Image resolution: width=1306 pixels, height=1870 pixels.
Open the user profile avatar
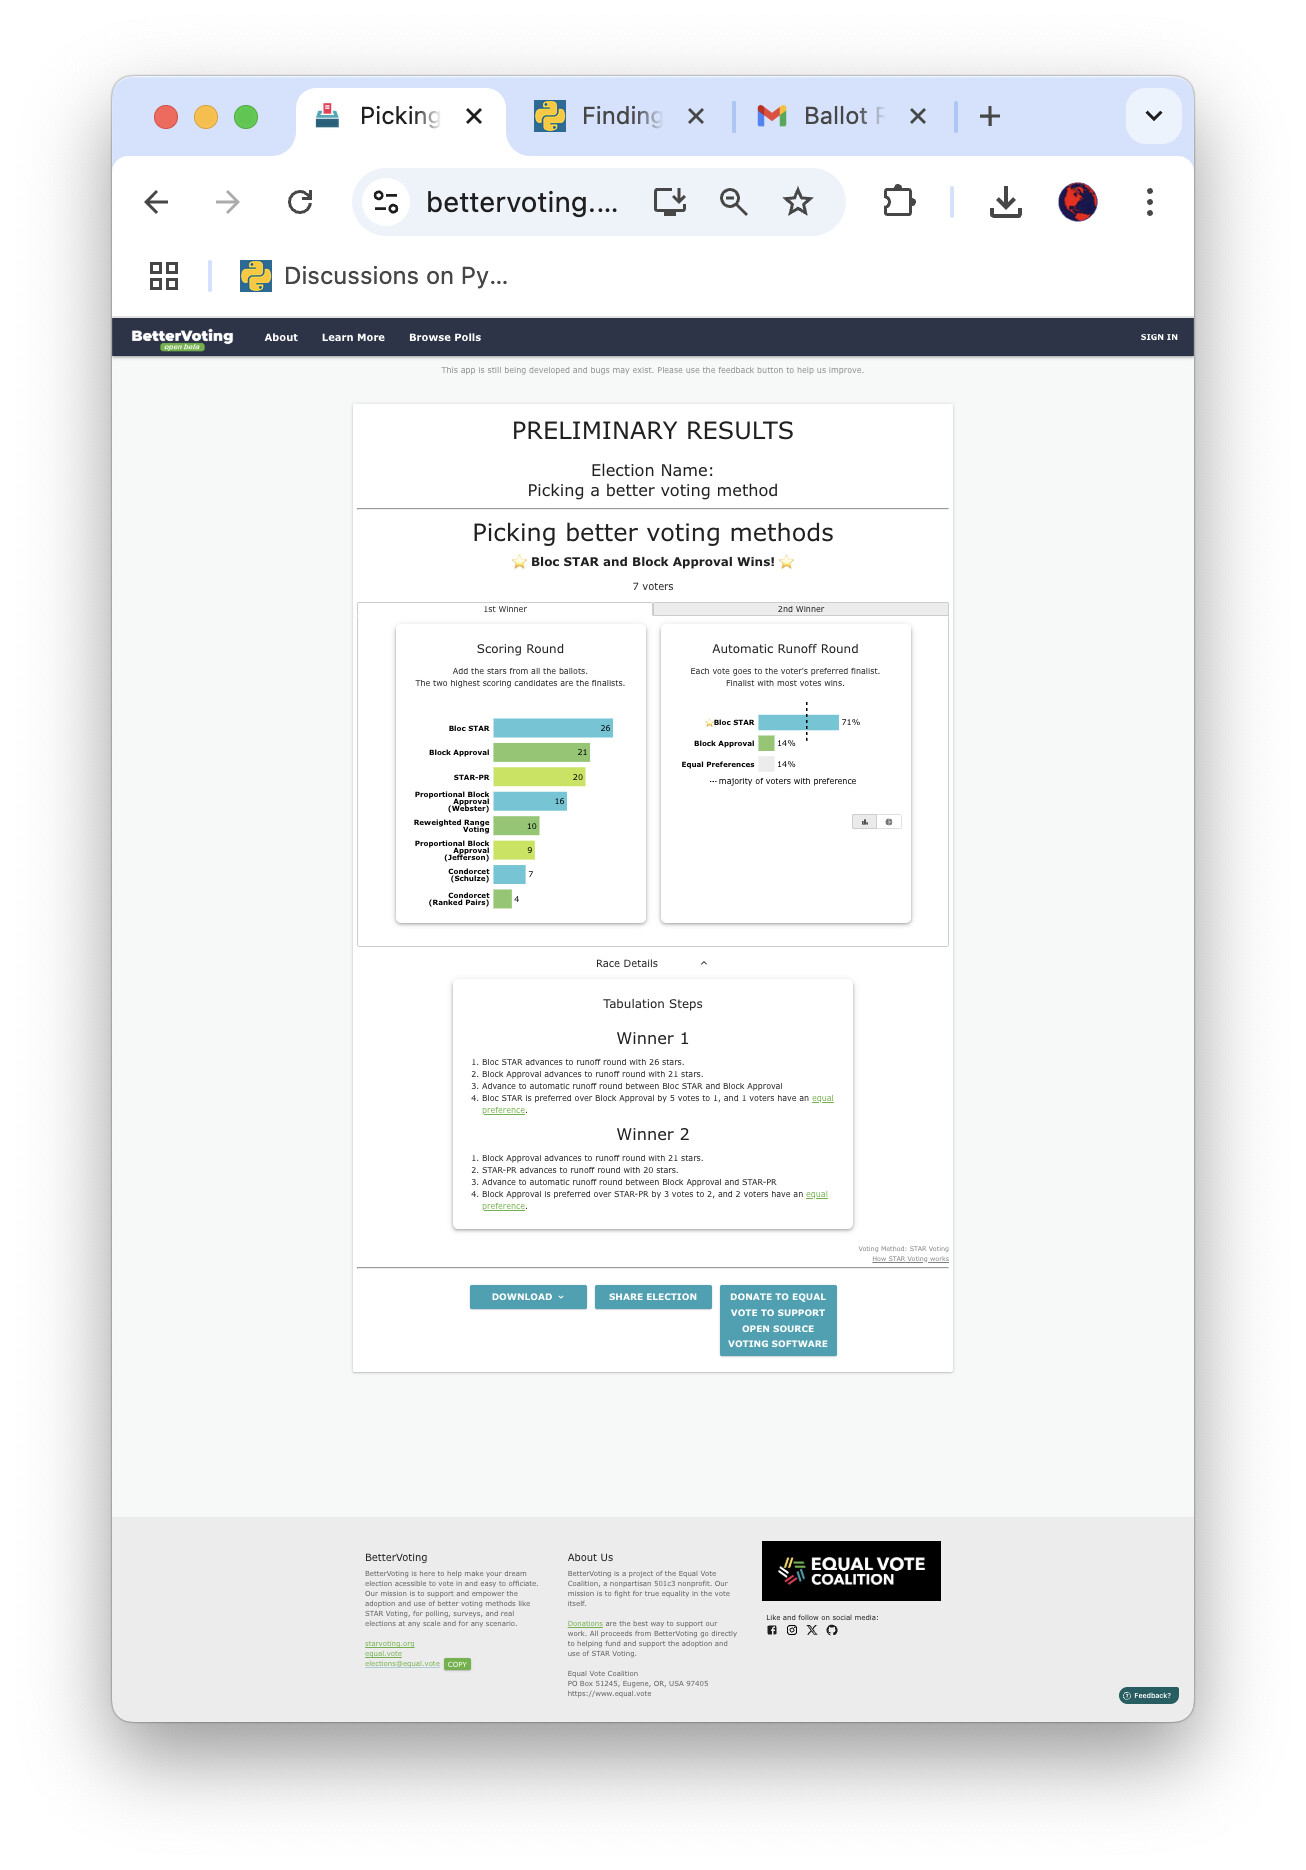pyautogui.click(x=1078, y=202)
